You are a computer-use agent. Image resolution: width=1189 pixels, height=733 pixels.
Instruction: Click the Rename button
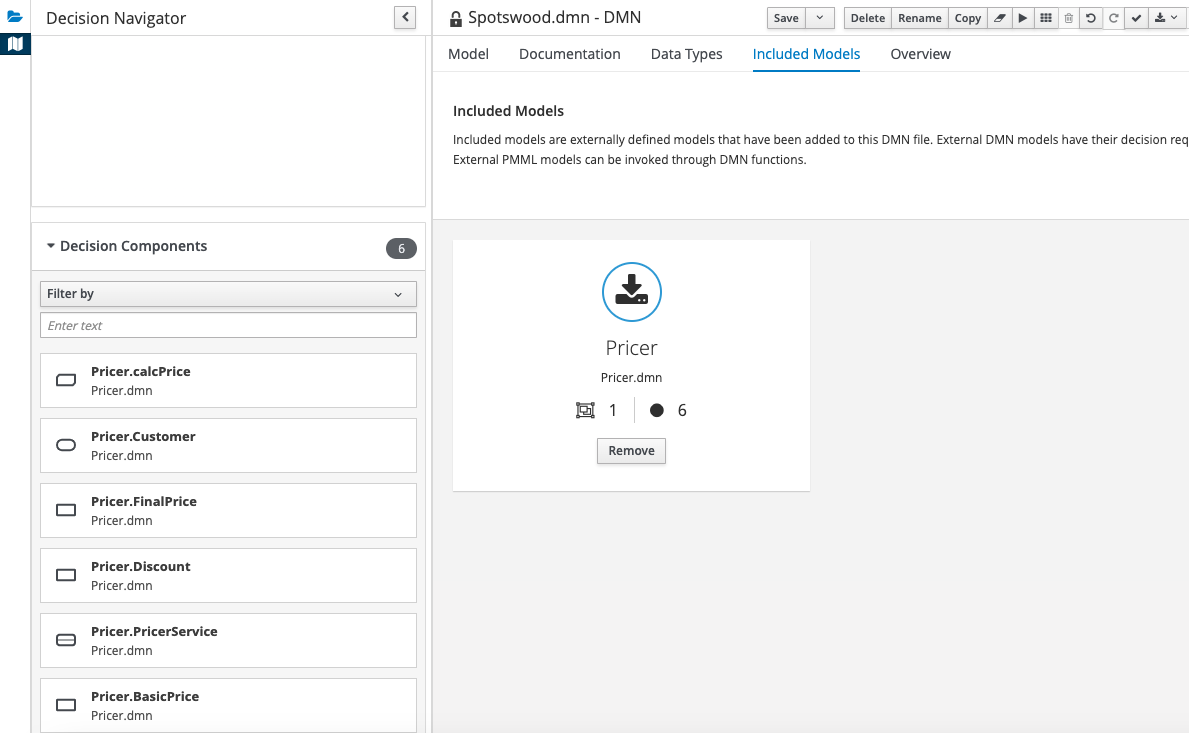click(919, 18)
